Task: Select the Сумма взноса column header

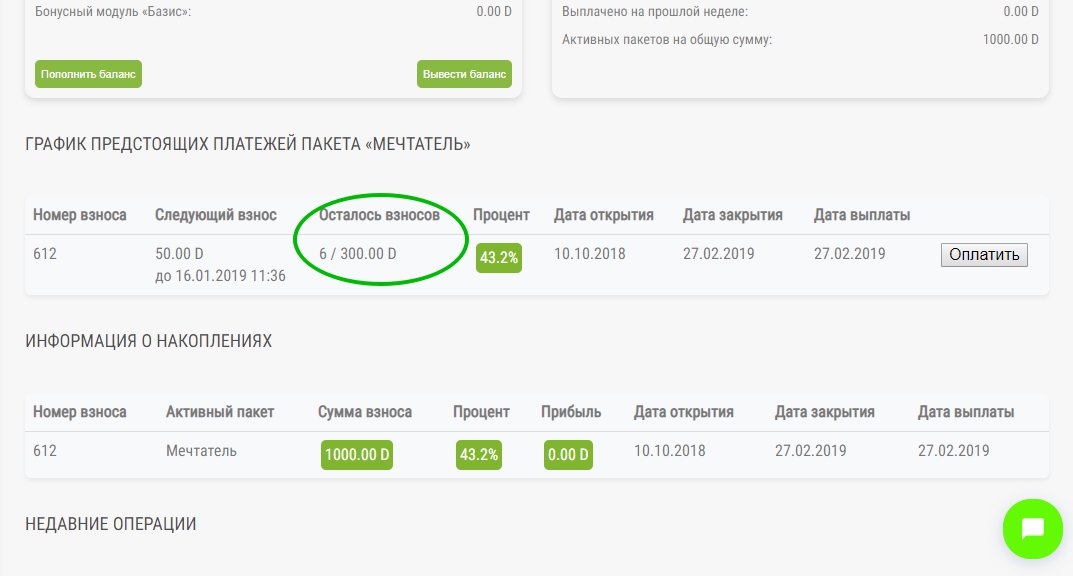Action: coord(365,412)
